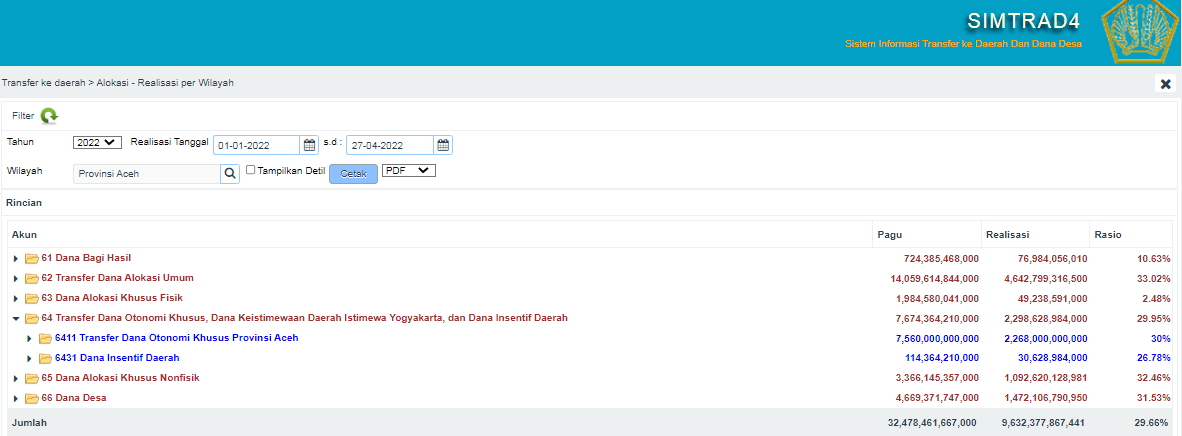
Task: Open the PDF format dropdown
Action: pos(409,171)
